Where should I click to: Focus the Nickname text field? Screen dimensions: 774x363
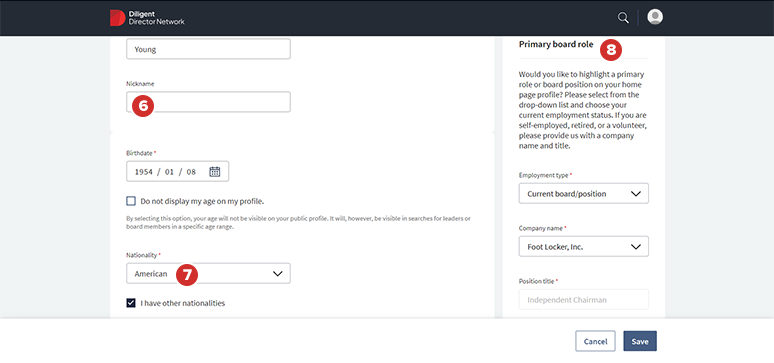pyautogui.click(x=208, y=102)
